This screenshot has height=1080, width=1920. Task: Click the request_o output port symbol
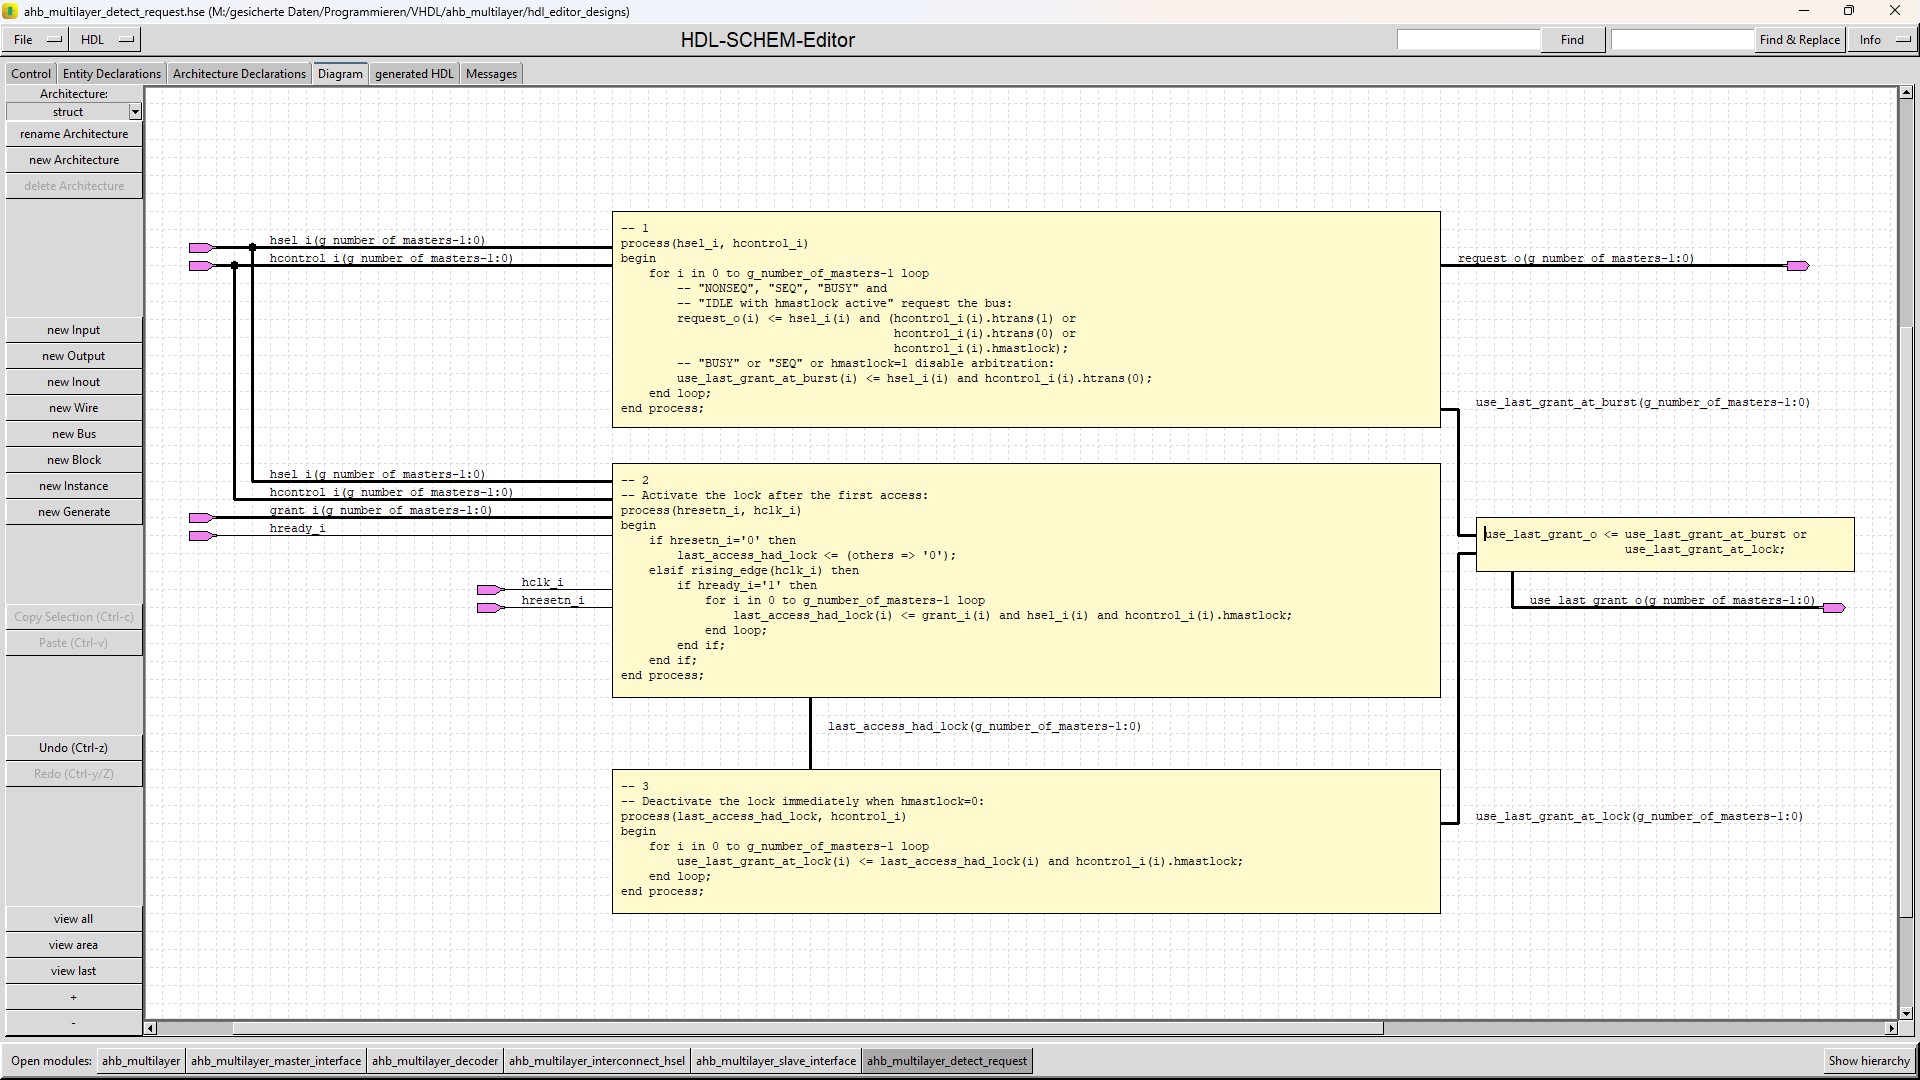(x=1797, y=266)
